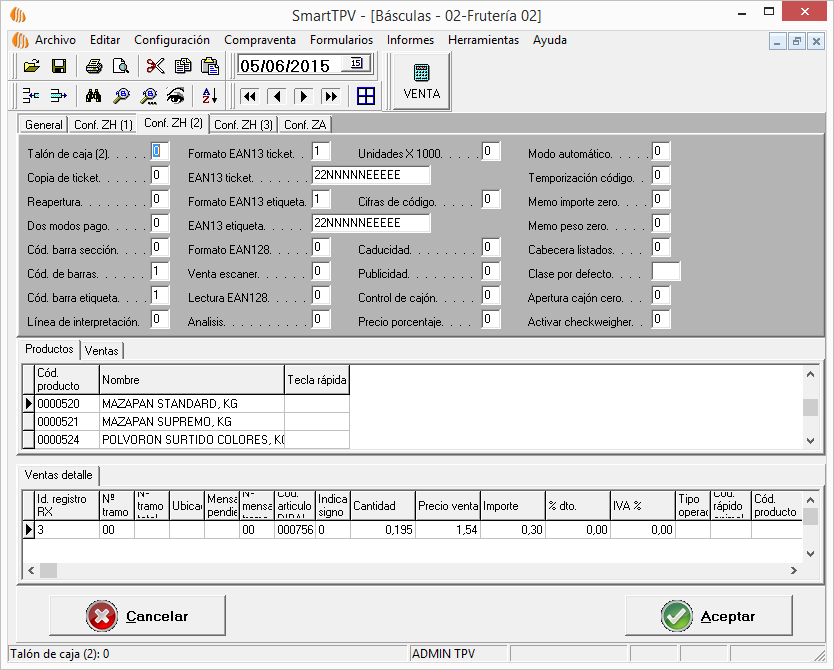Click the Unidades X 1000 field
This screenshot has height=670, width=834.
491,152
